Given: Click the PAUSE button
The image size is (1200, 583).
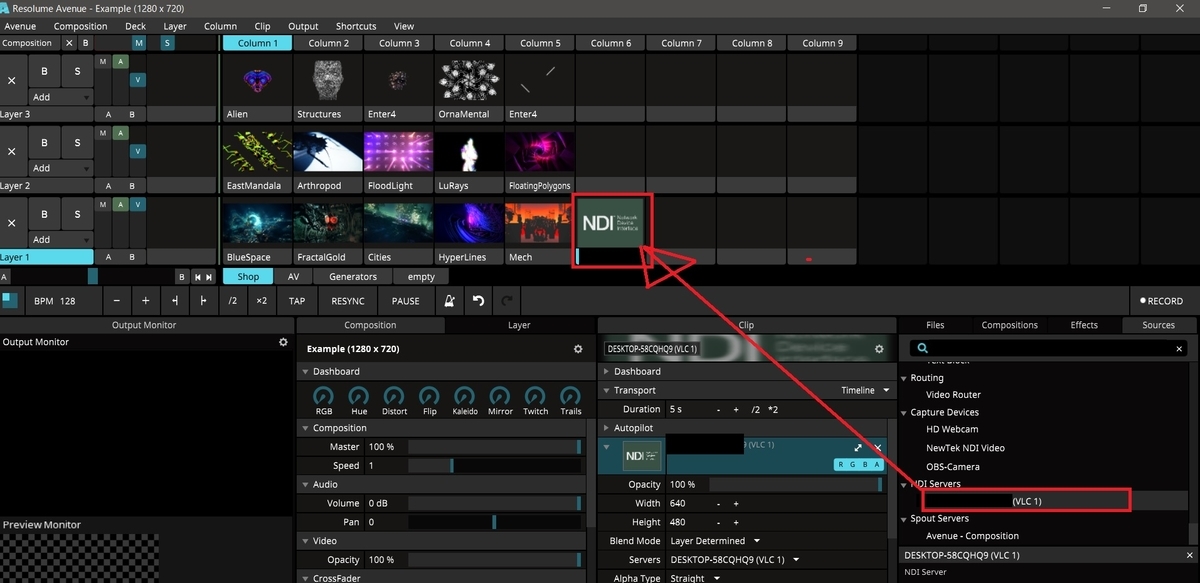Looking at the screenshot, I should pyautogui.click(x=405, y=301).
